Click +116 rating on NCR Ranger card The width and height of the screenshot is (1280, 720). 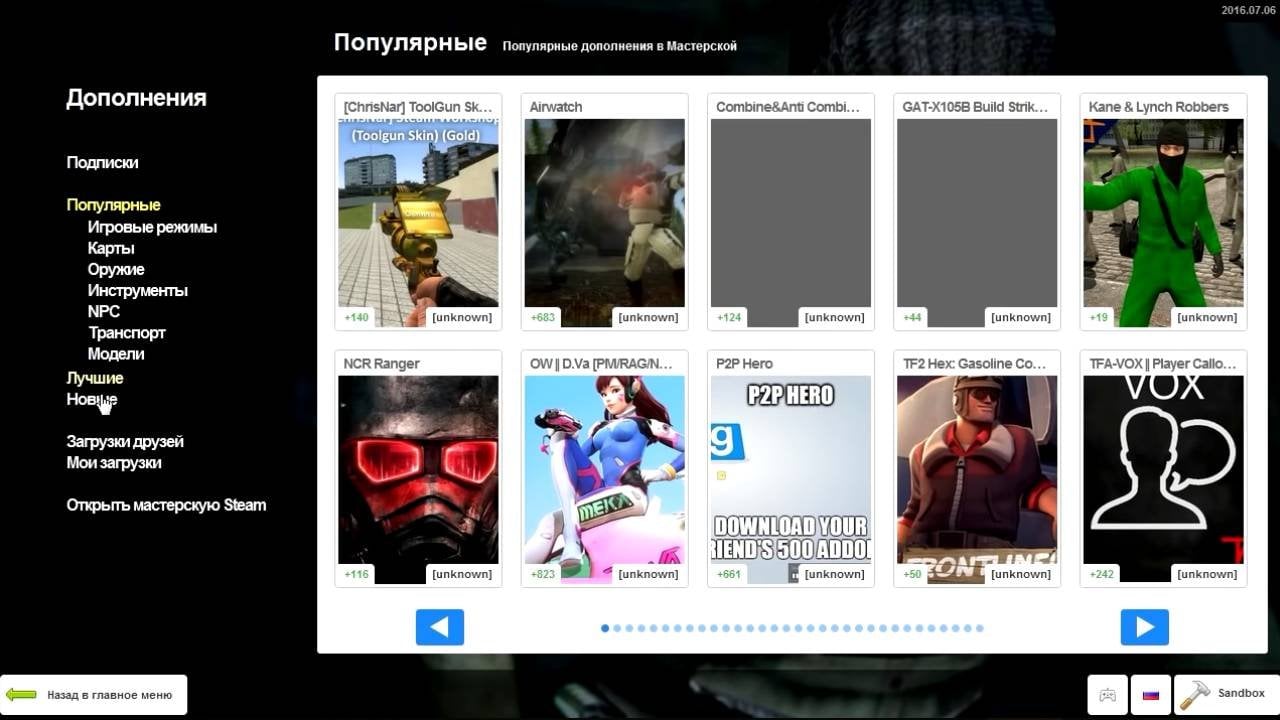click(356, 574)
